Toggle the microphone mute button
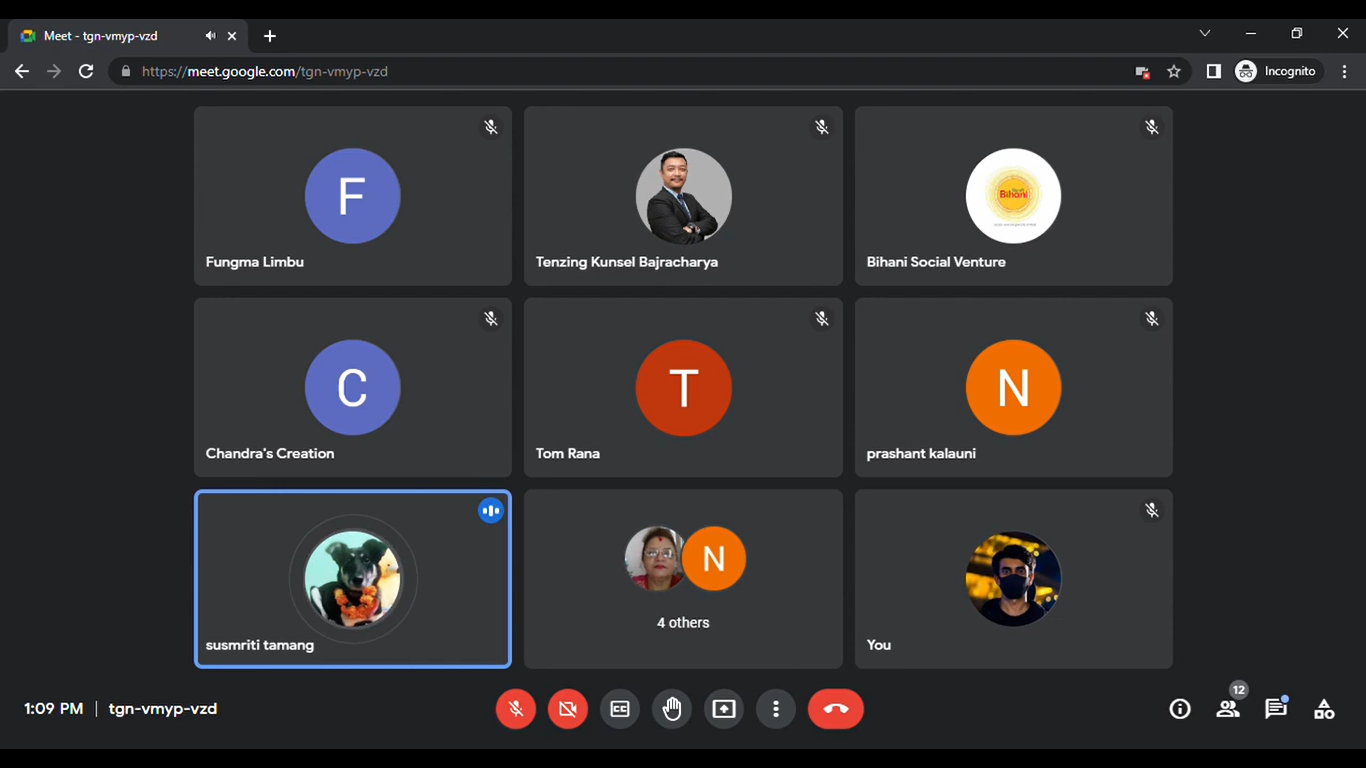 [x=516, y=709]
